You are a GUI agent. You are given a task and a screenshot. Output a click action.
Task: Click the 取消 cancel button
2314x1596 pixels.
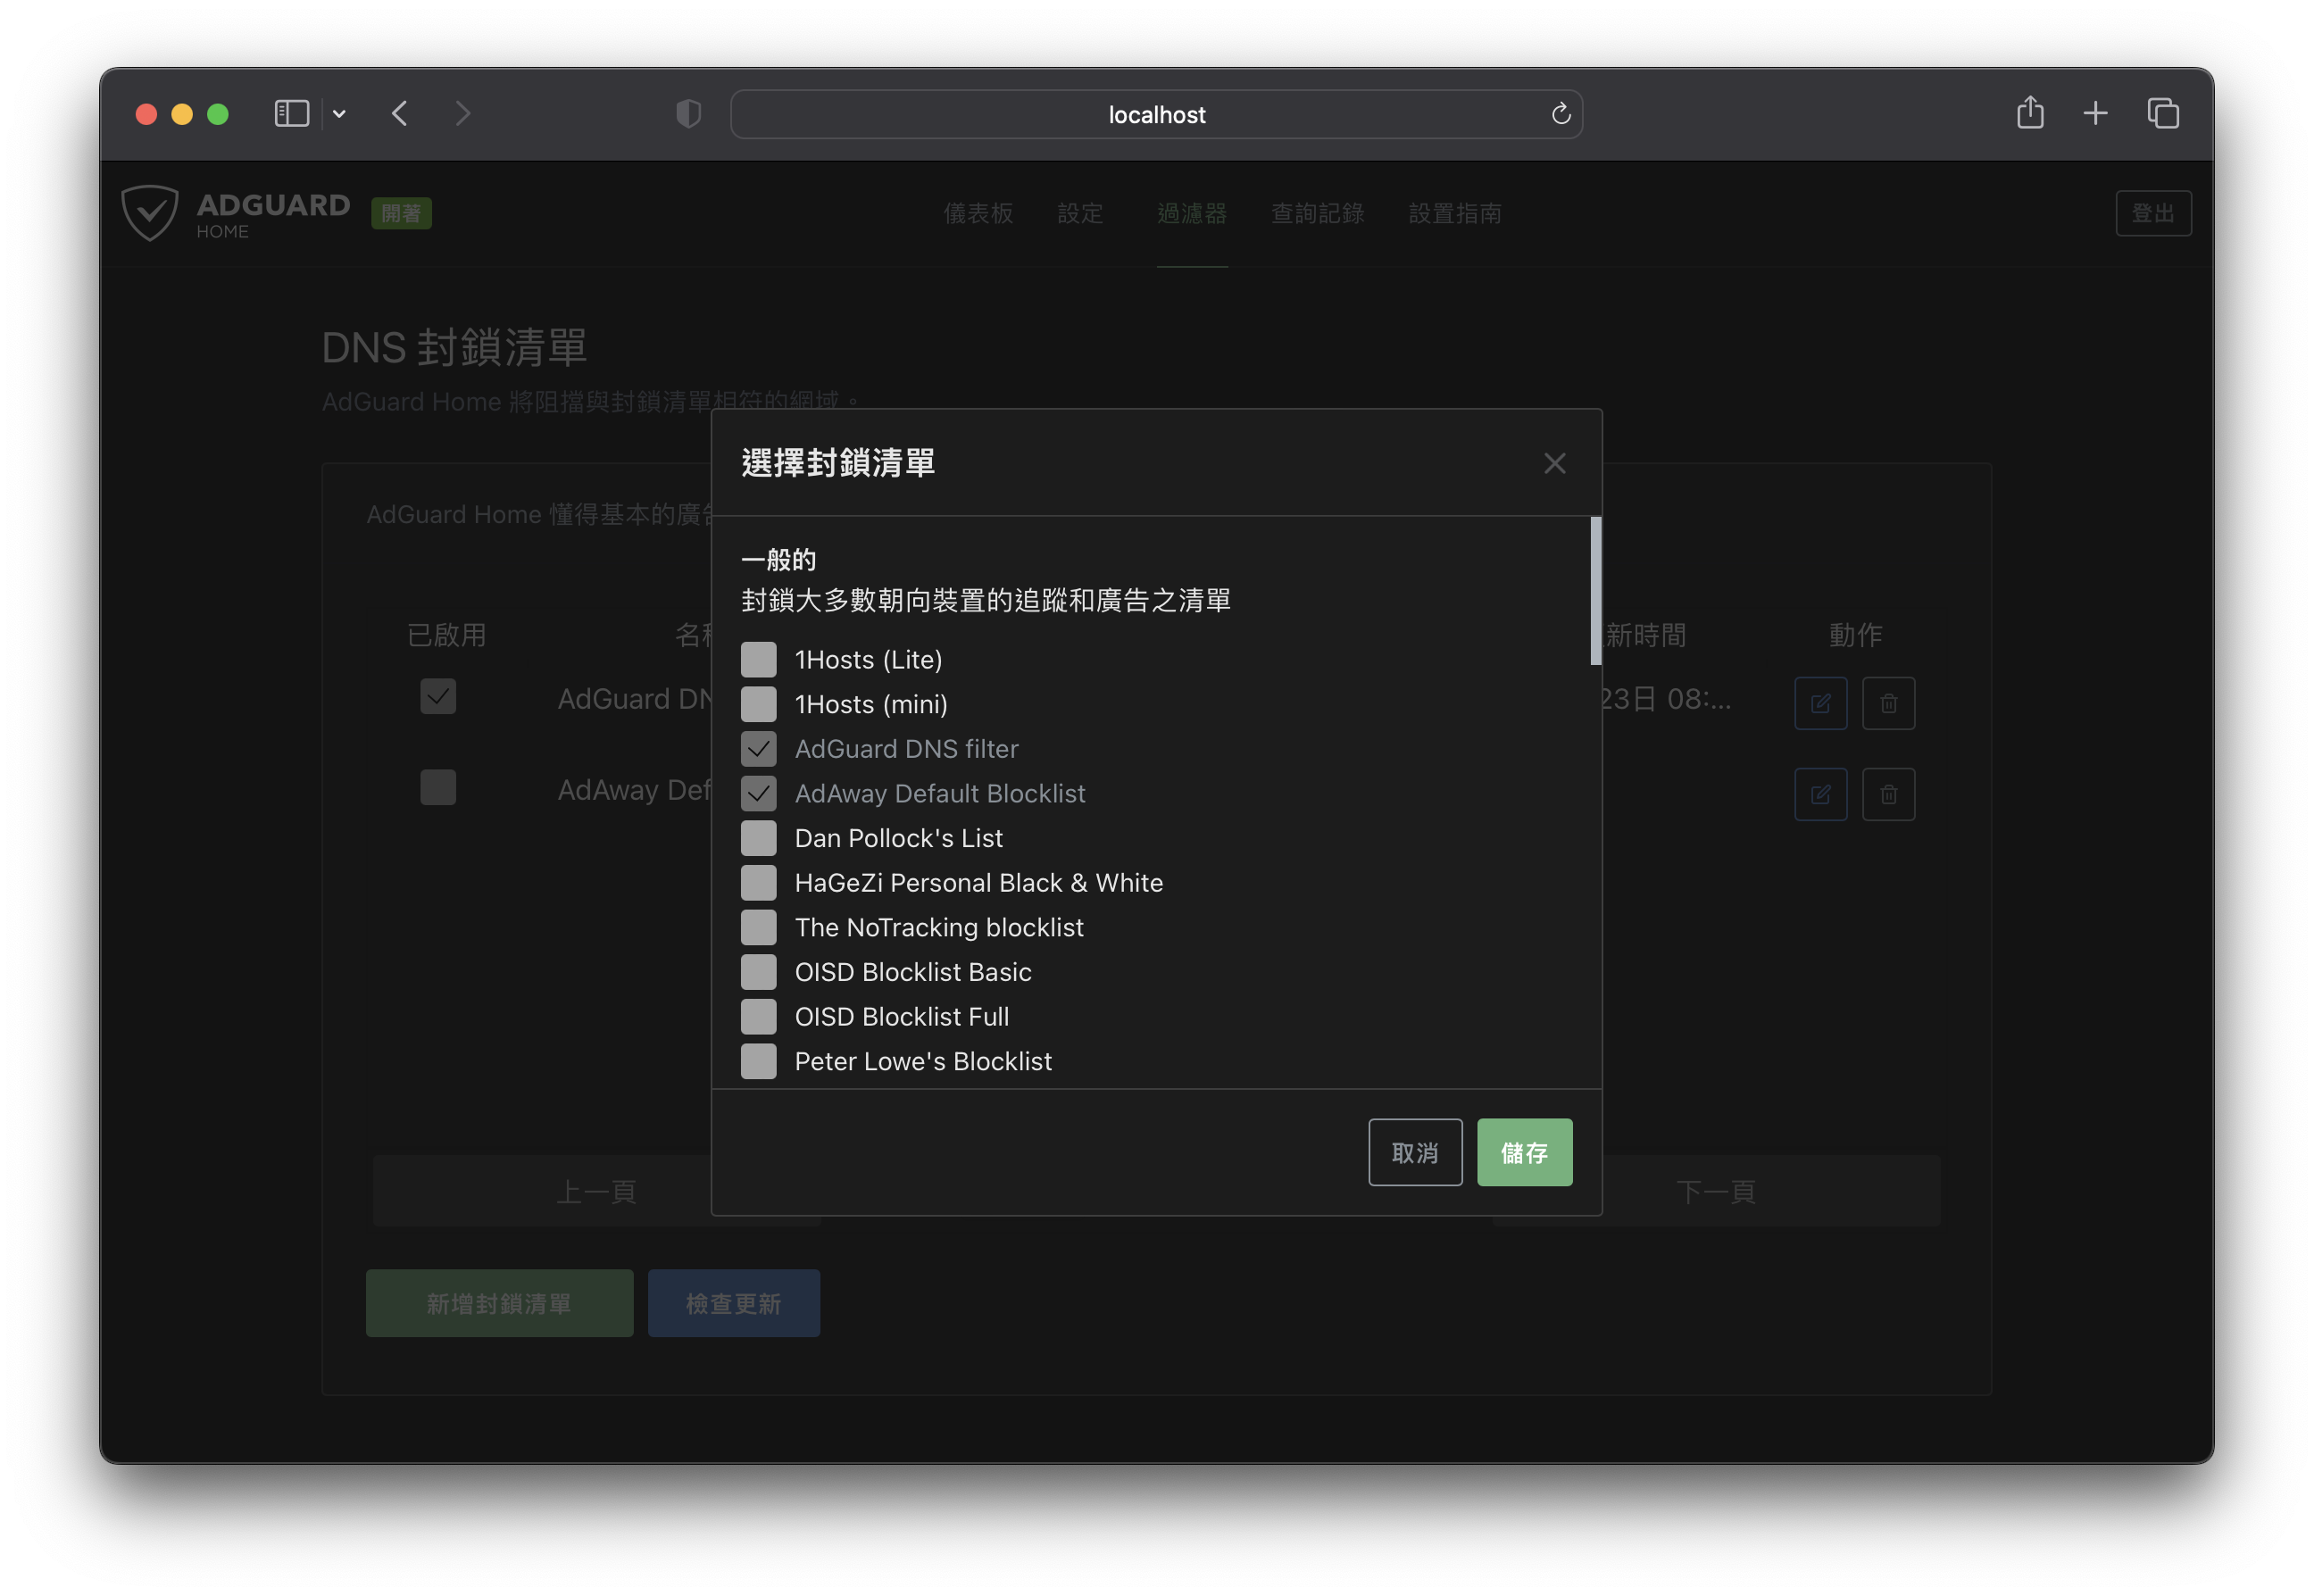tap(1414, 1152)
